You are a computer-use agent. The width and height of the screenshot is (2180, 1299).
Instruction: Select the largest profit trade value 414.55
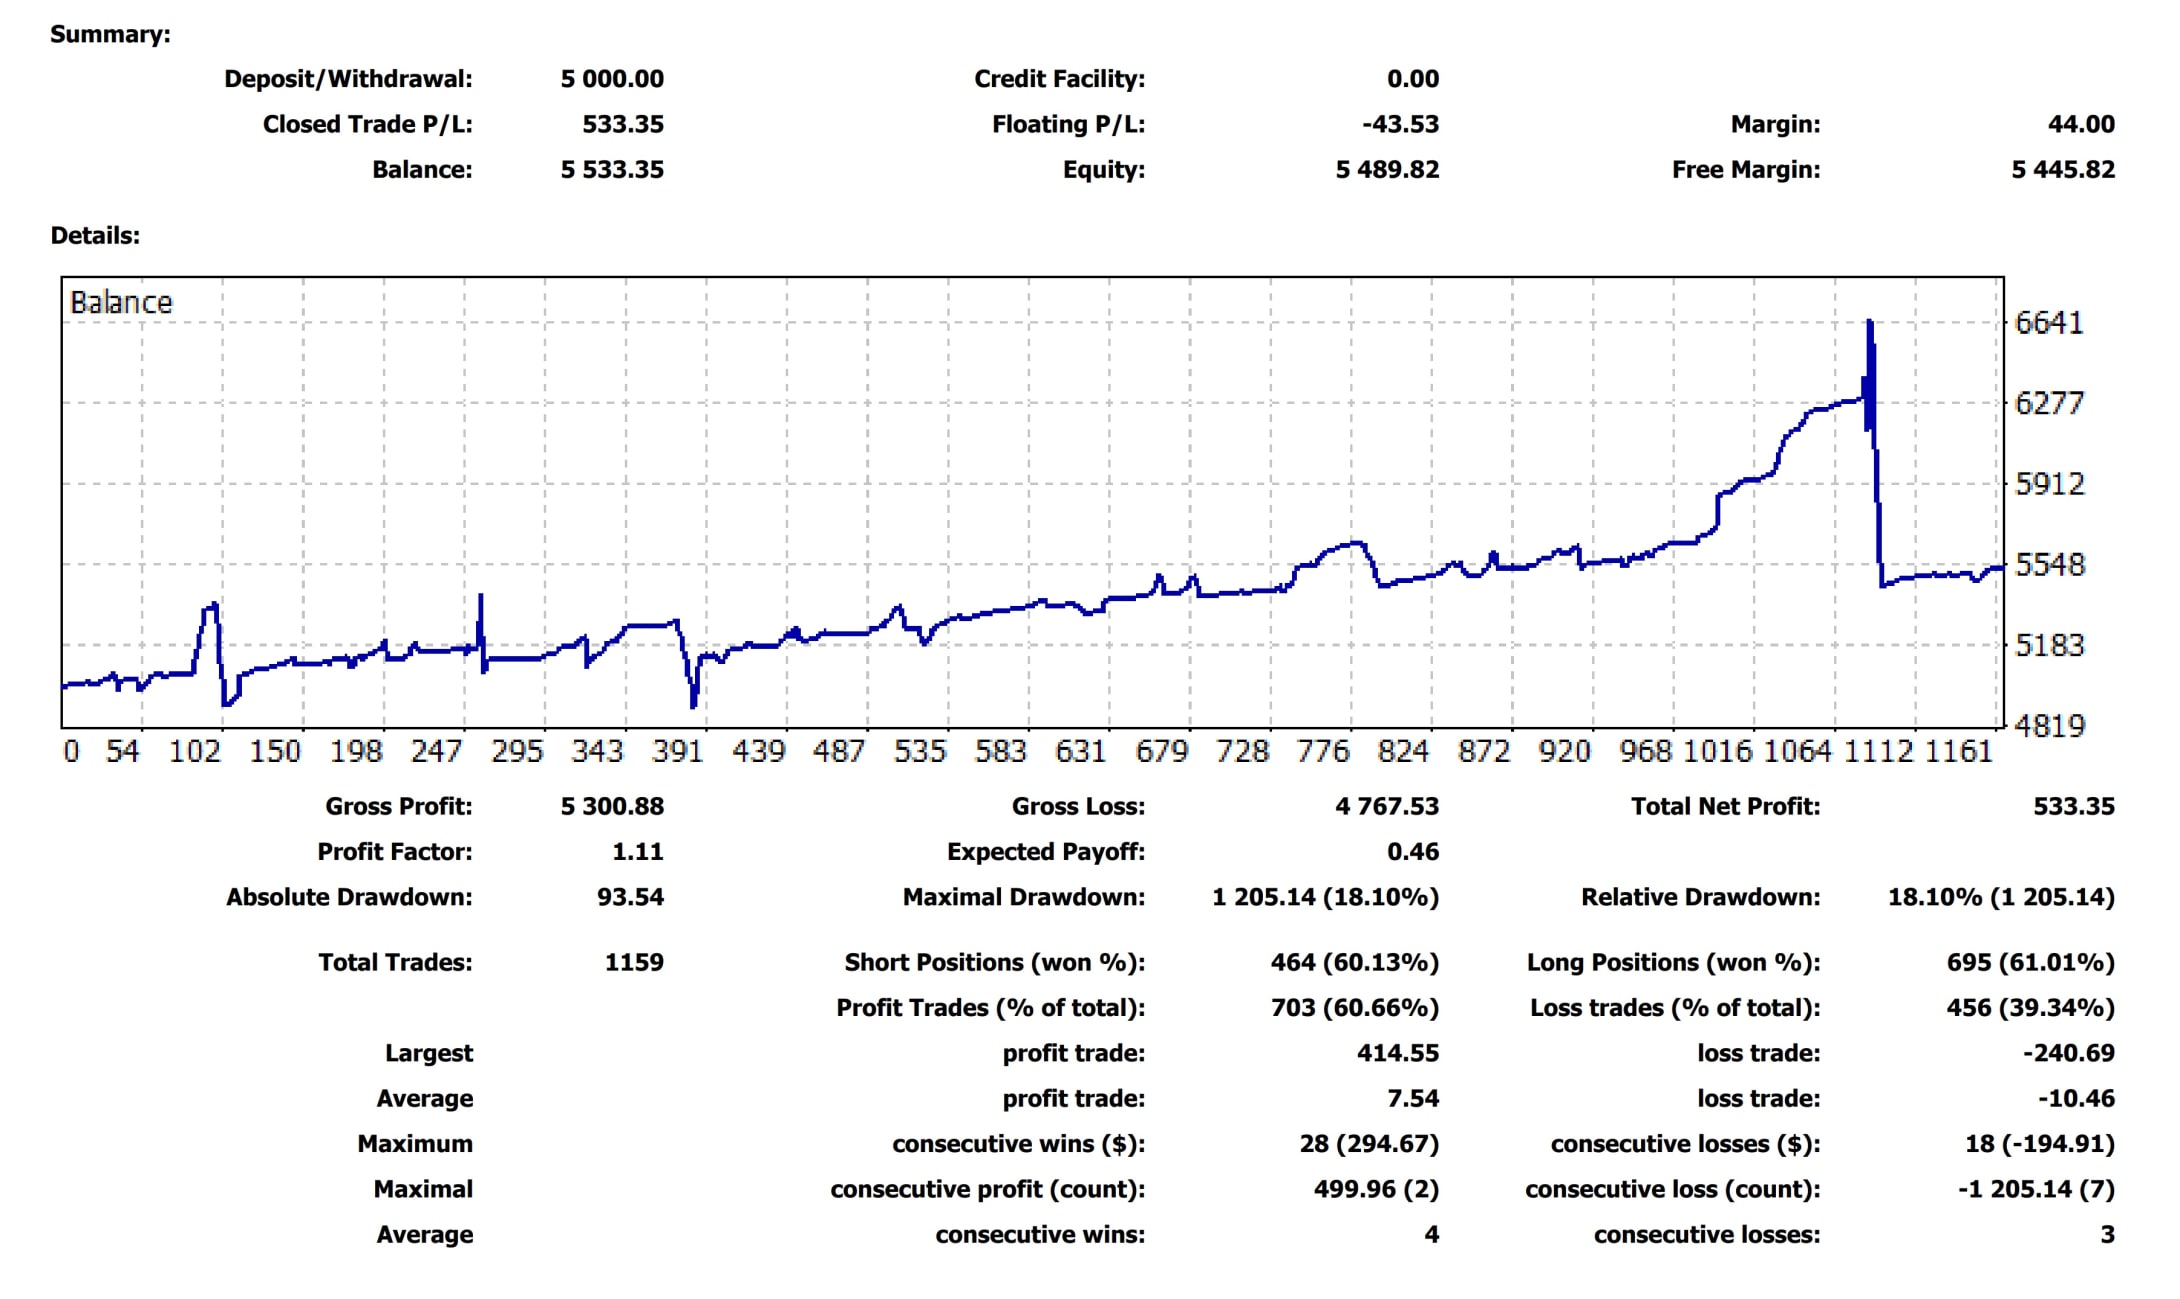1397,1053
